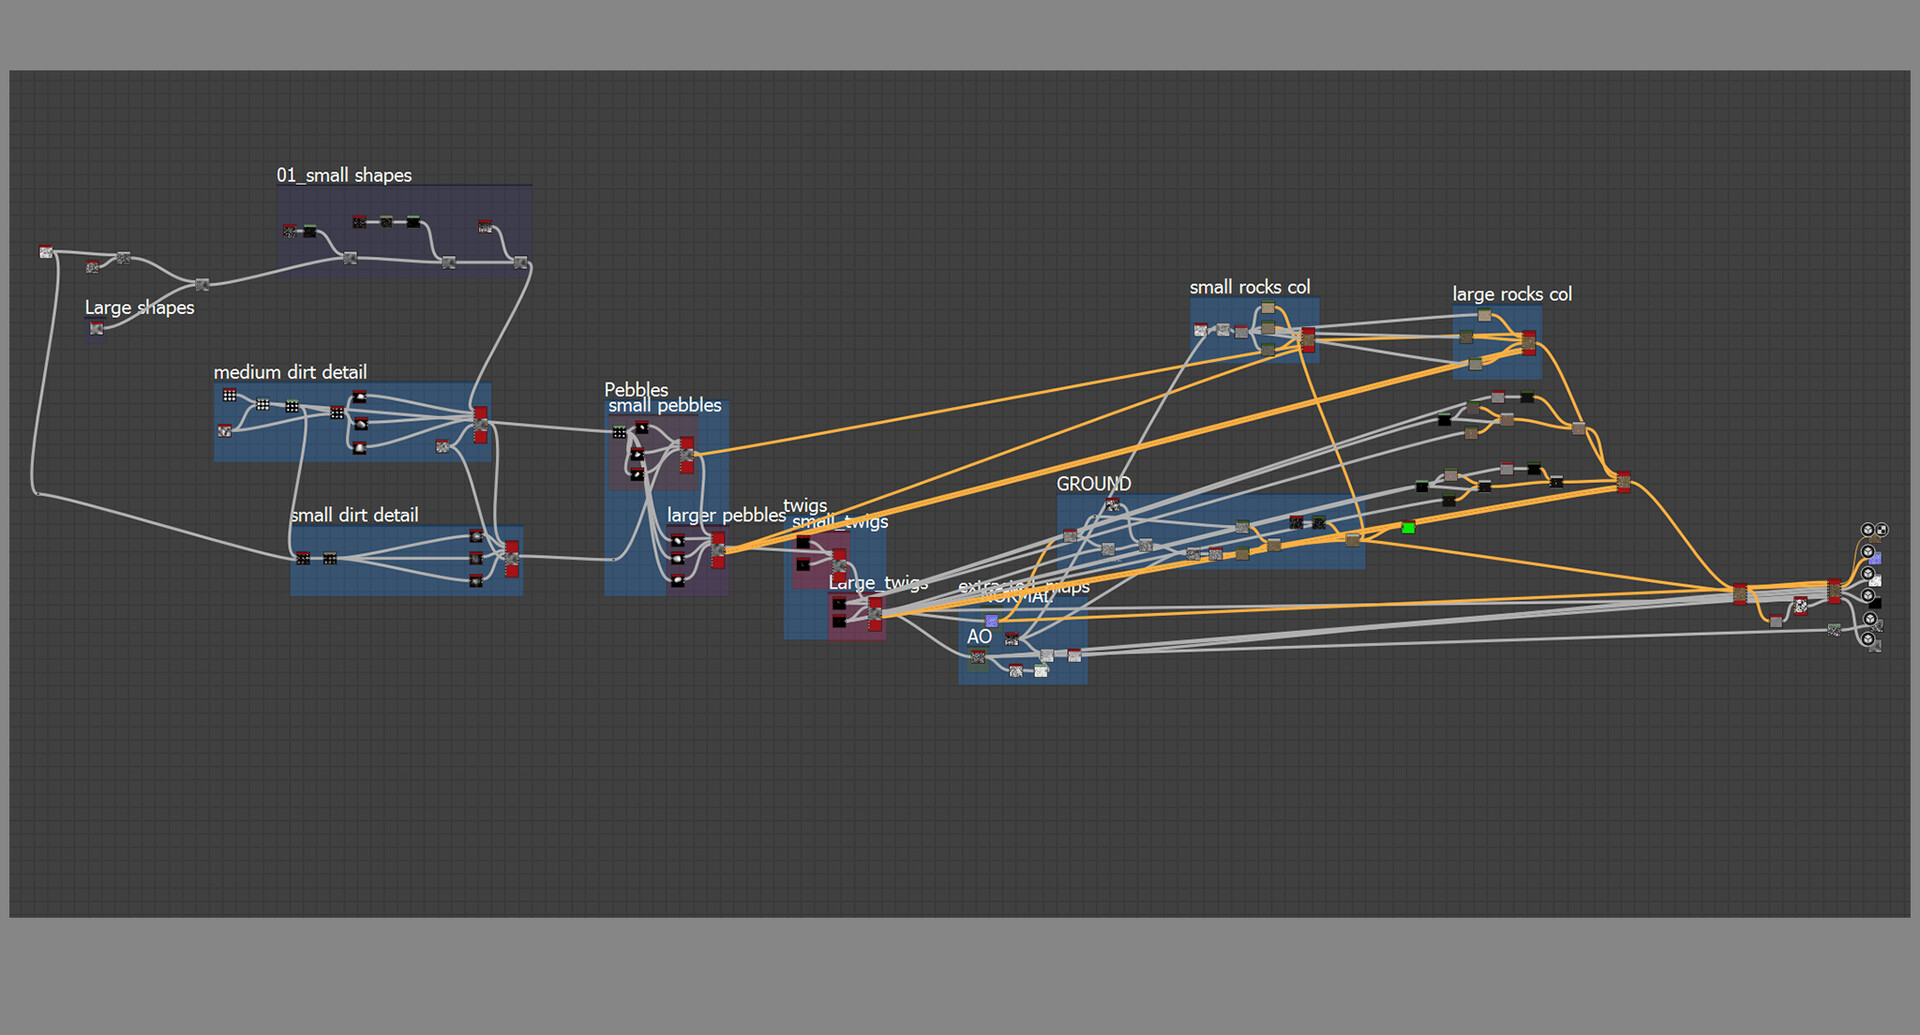Select the node under Large shapes label
The image size is (1920, 1035).
(96, 328)
